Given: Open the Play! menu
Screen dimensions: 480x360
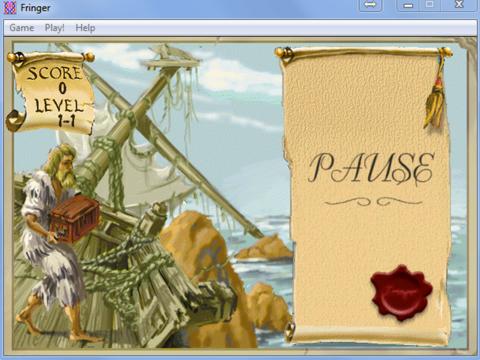Looking at the screenshot, I should [54, 28].
